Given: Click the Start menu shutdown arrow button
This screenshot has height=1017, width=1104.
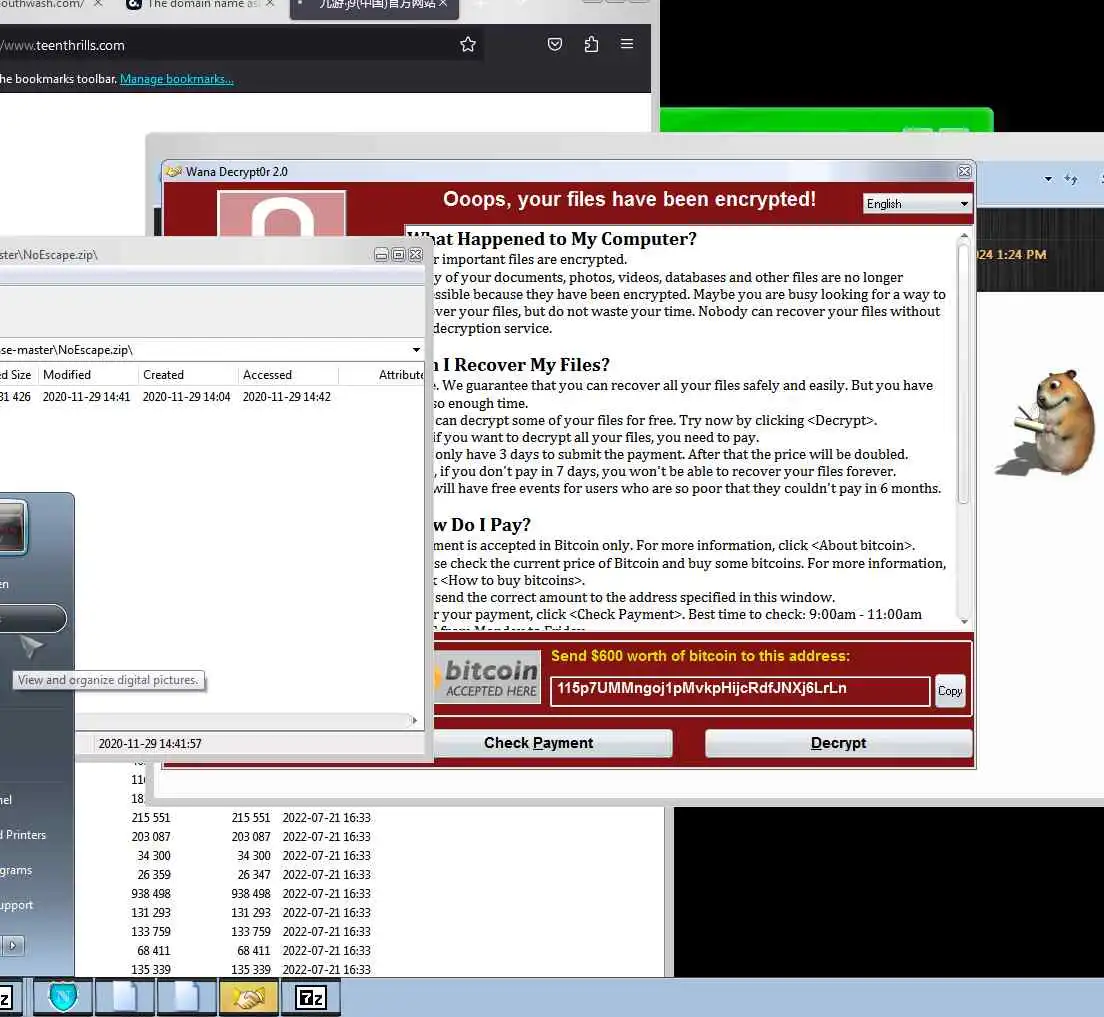Looking at the screenshot, I should point(12,945).
